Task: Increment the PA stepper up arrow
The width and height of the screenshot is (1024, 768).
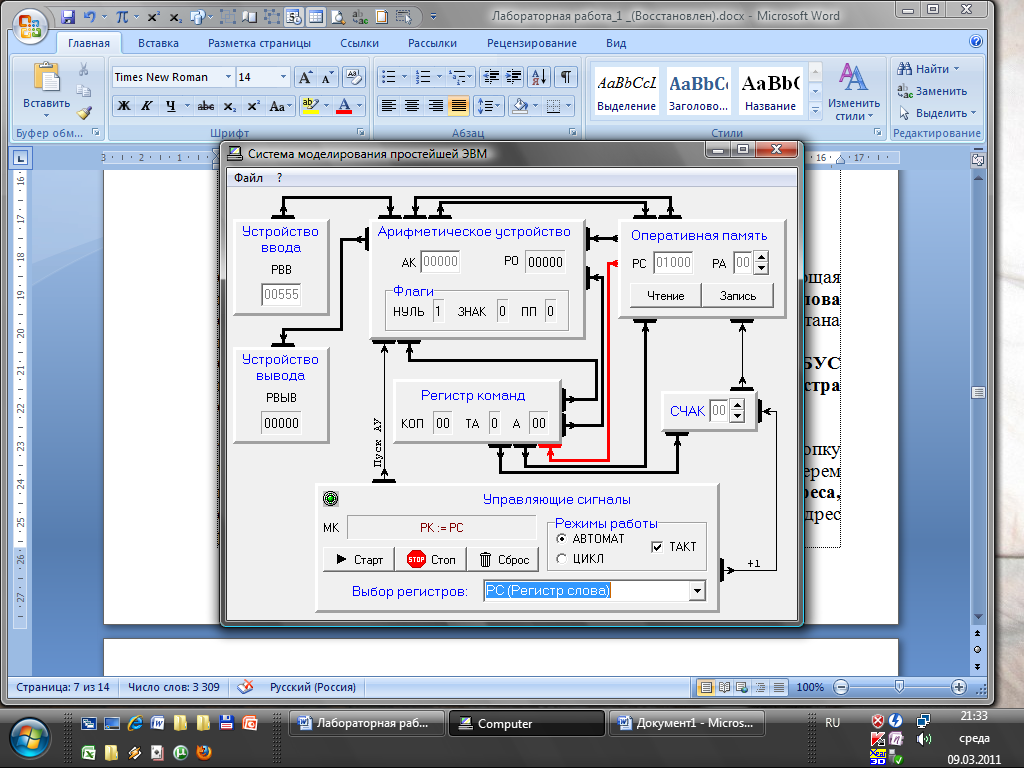Action: click(761, 258)
